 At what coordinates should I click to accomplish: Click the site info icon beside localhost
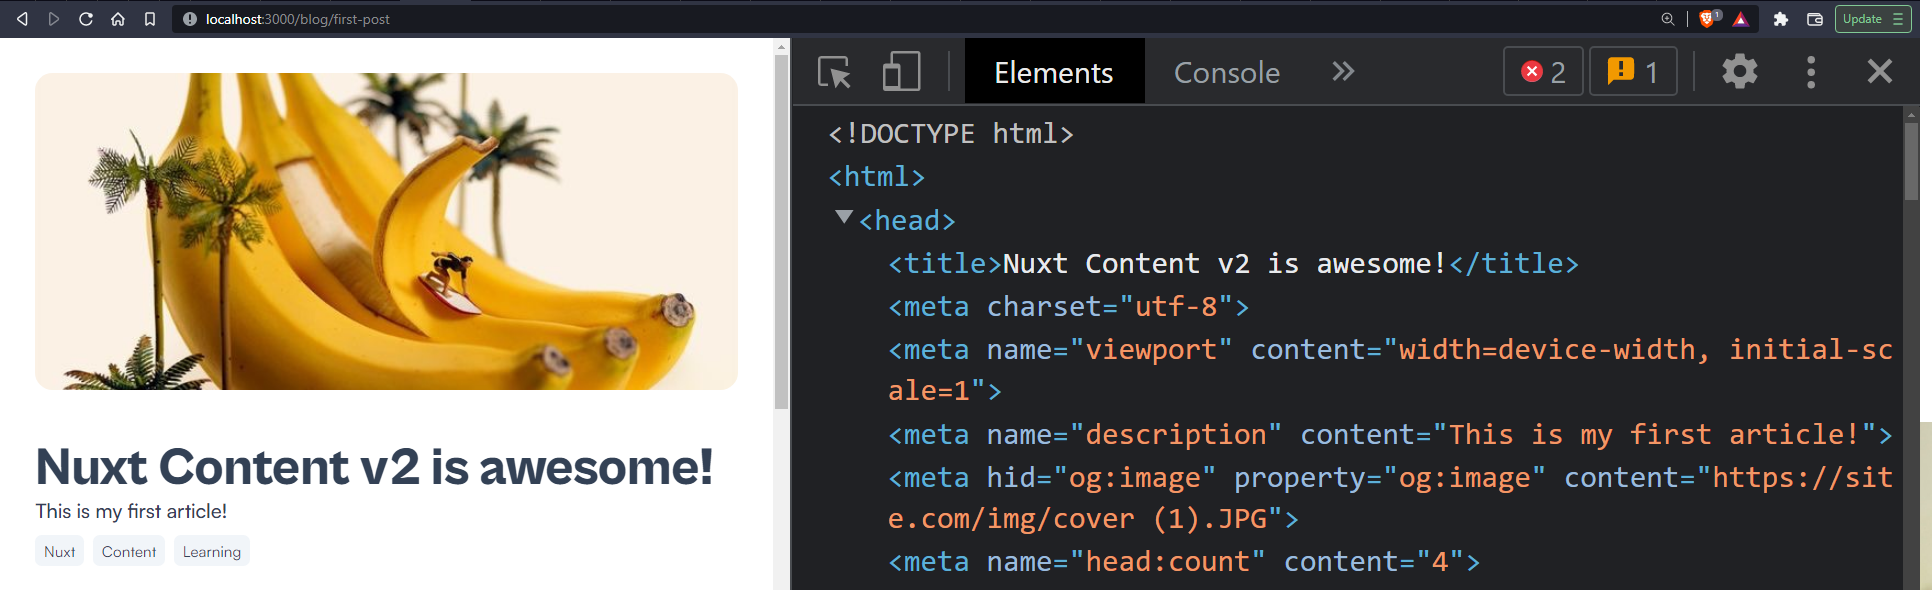coord(190,19)
